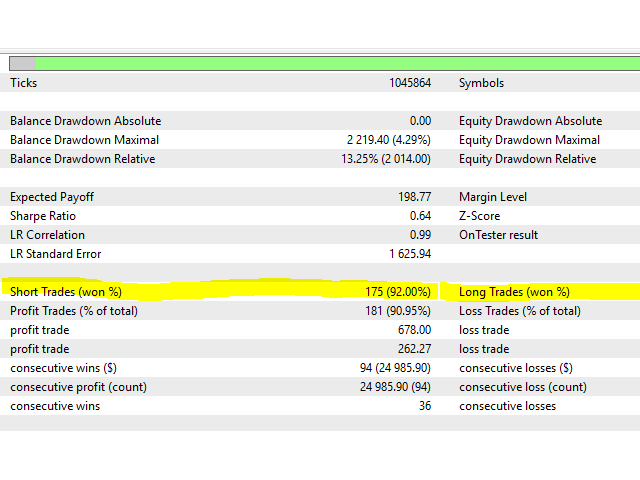Select value 2 219.40 (4.29%)
Viewport: 640px width, 480px height.
pos(389,140)
